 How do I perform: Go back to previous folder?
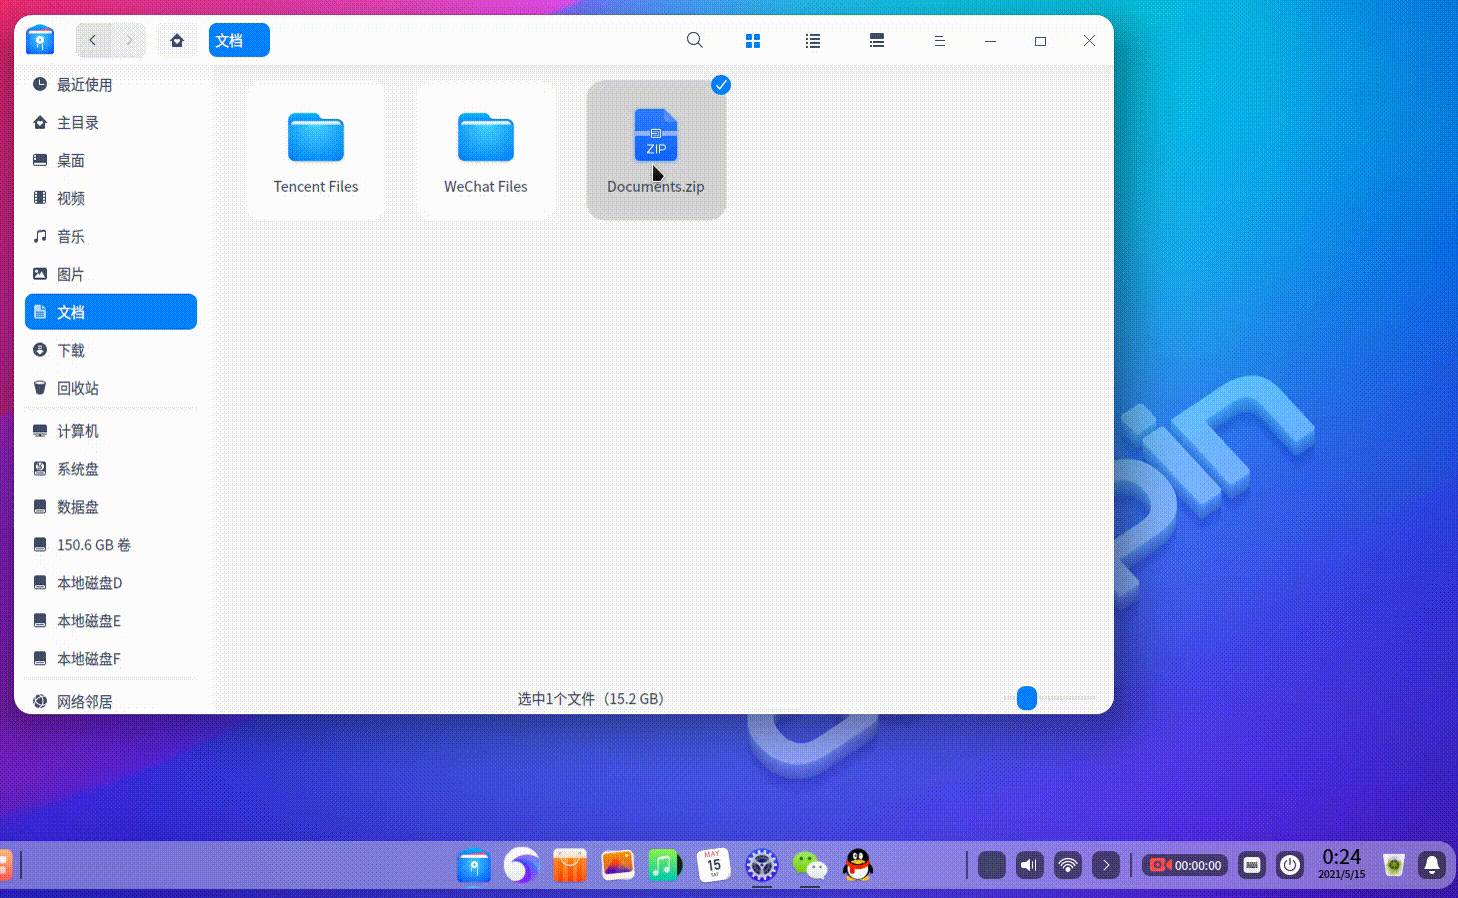pyautogui.click(x=93, y=41)
